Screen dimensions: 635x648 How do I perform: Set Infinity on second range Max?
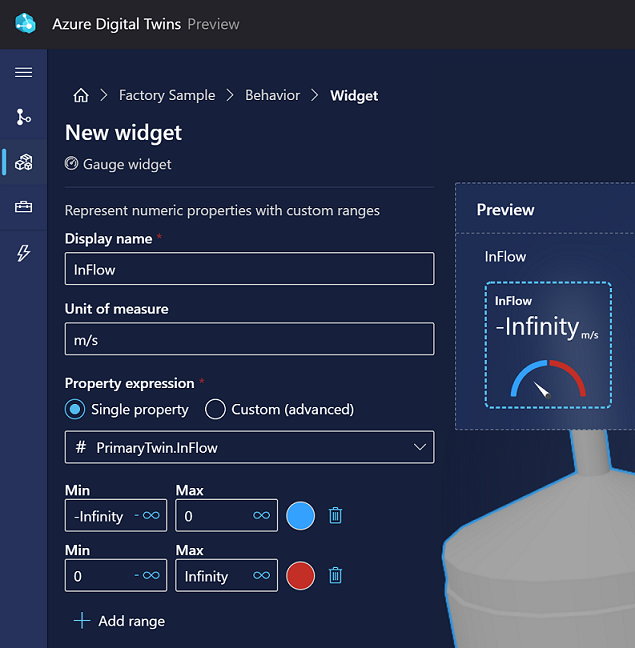tap(262, 575)
